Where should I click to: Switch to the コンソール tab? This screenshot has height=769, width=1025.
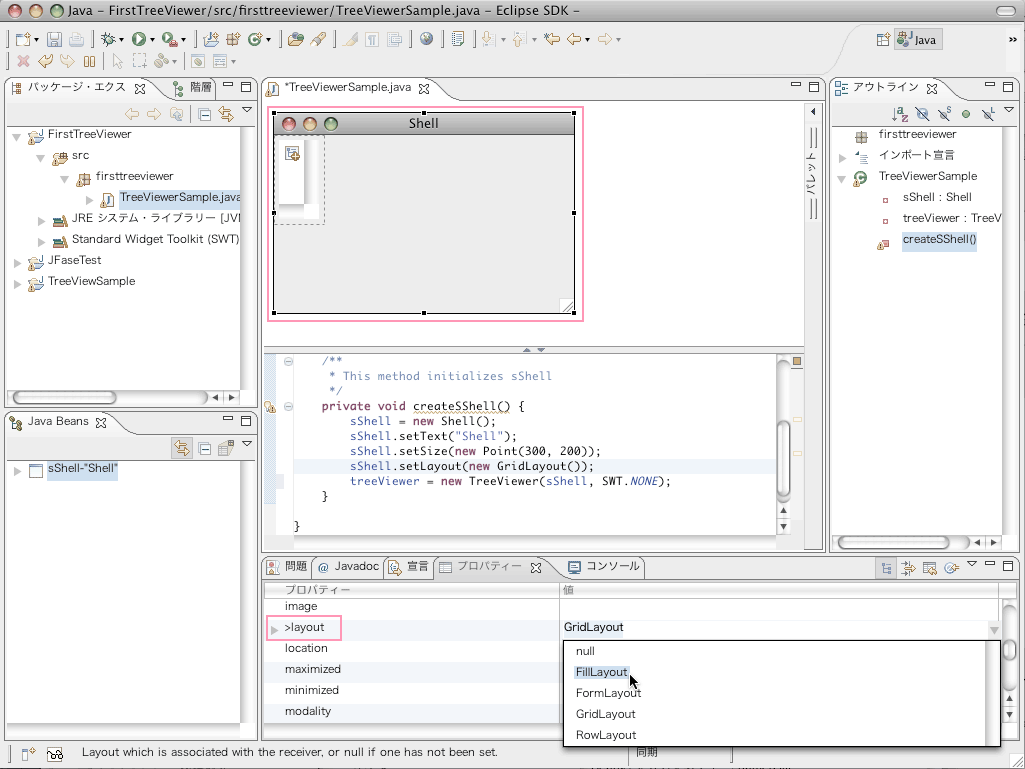pos(604,566)
